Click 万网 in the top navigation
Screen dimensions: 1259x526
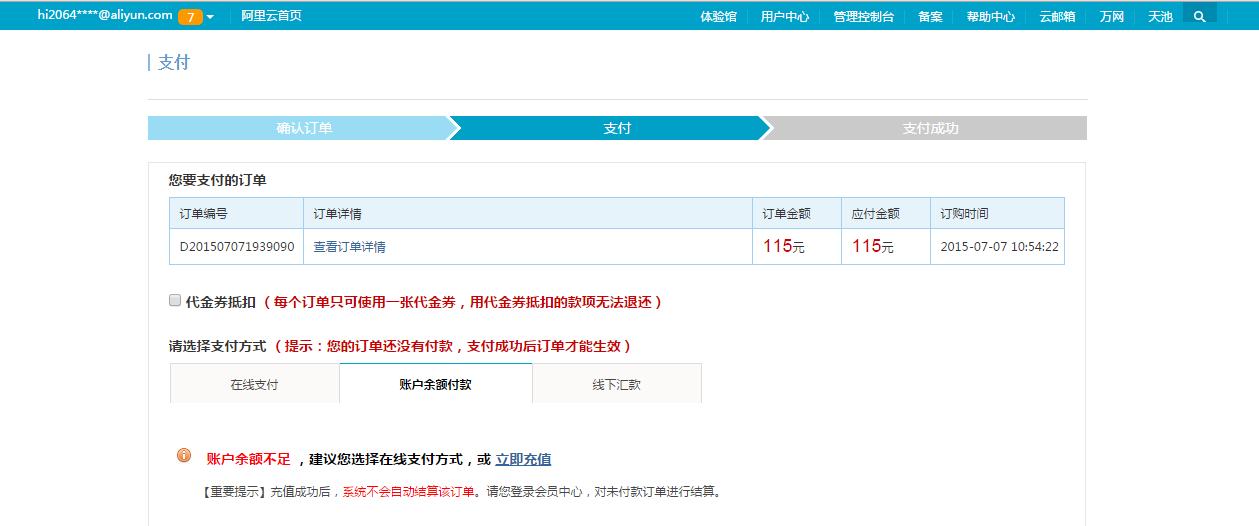pos(1111,17)
